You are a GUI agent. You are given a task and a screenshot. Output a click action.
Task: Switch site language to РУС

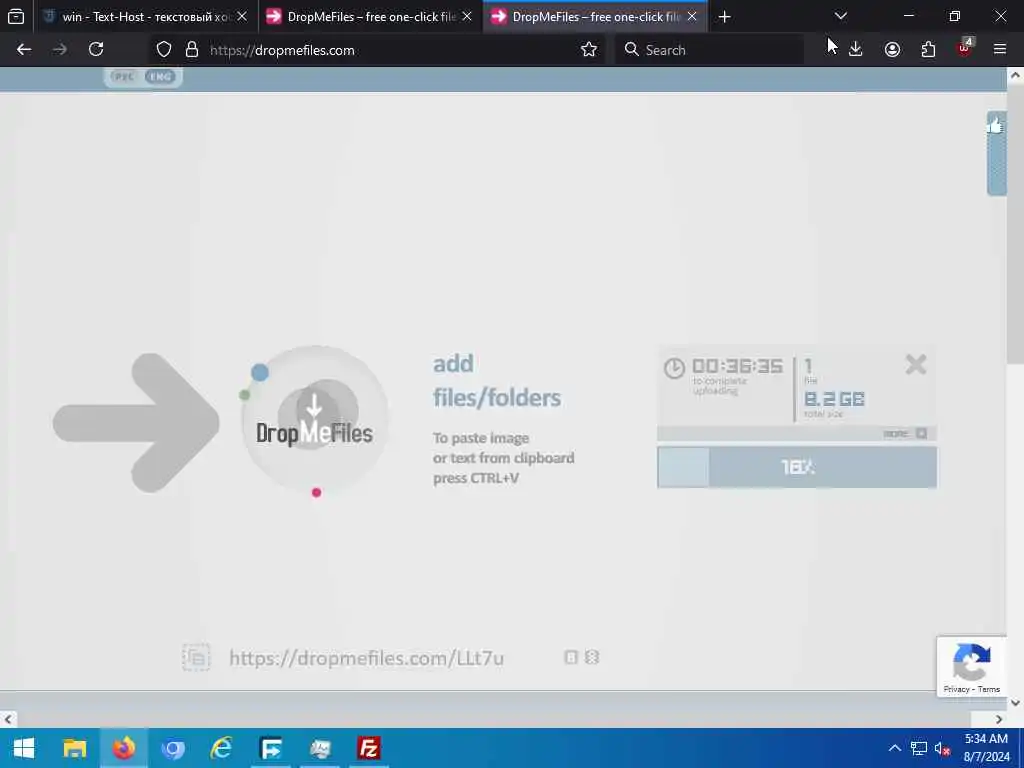tap(123, 76)
